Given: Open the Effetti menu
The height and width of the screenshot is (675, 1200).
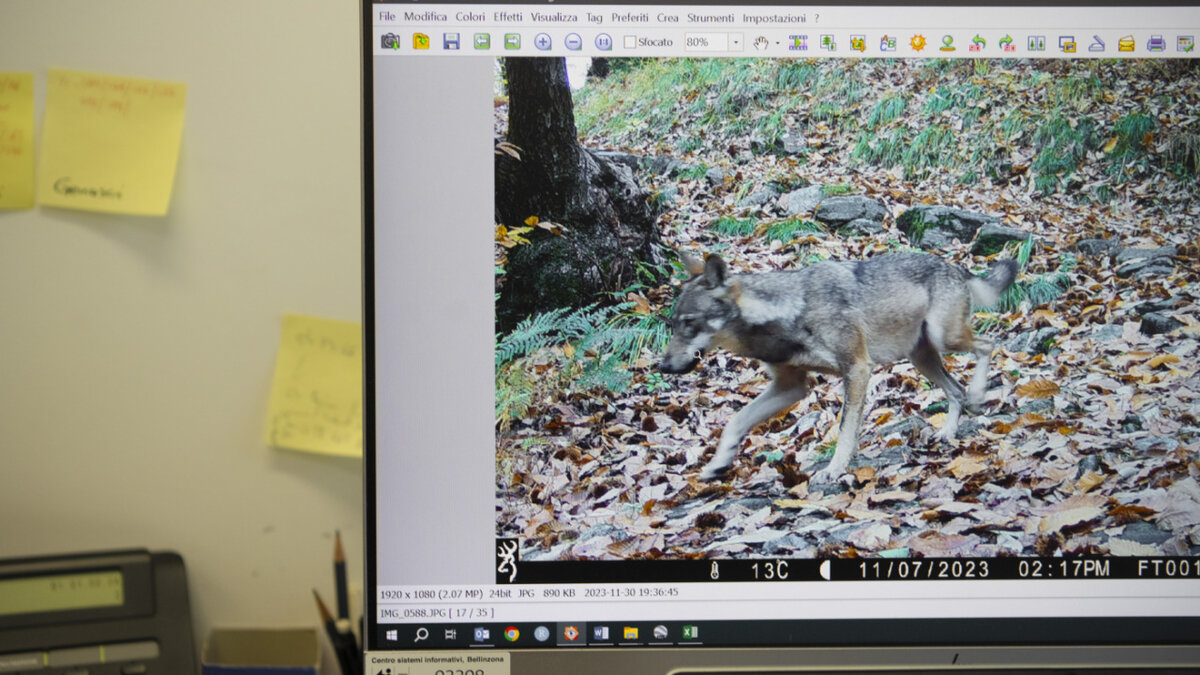Looking at the screenshot, I should (507, 17).
